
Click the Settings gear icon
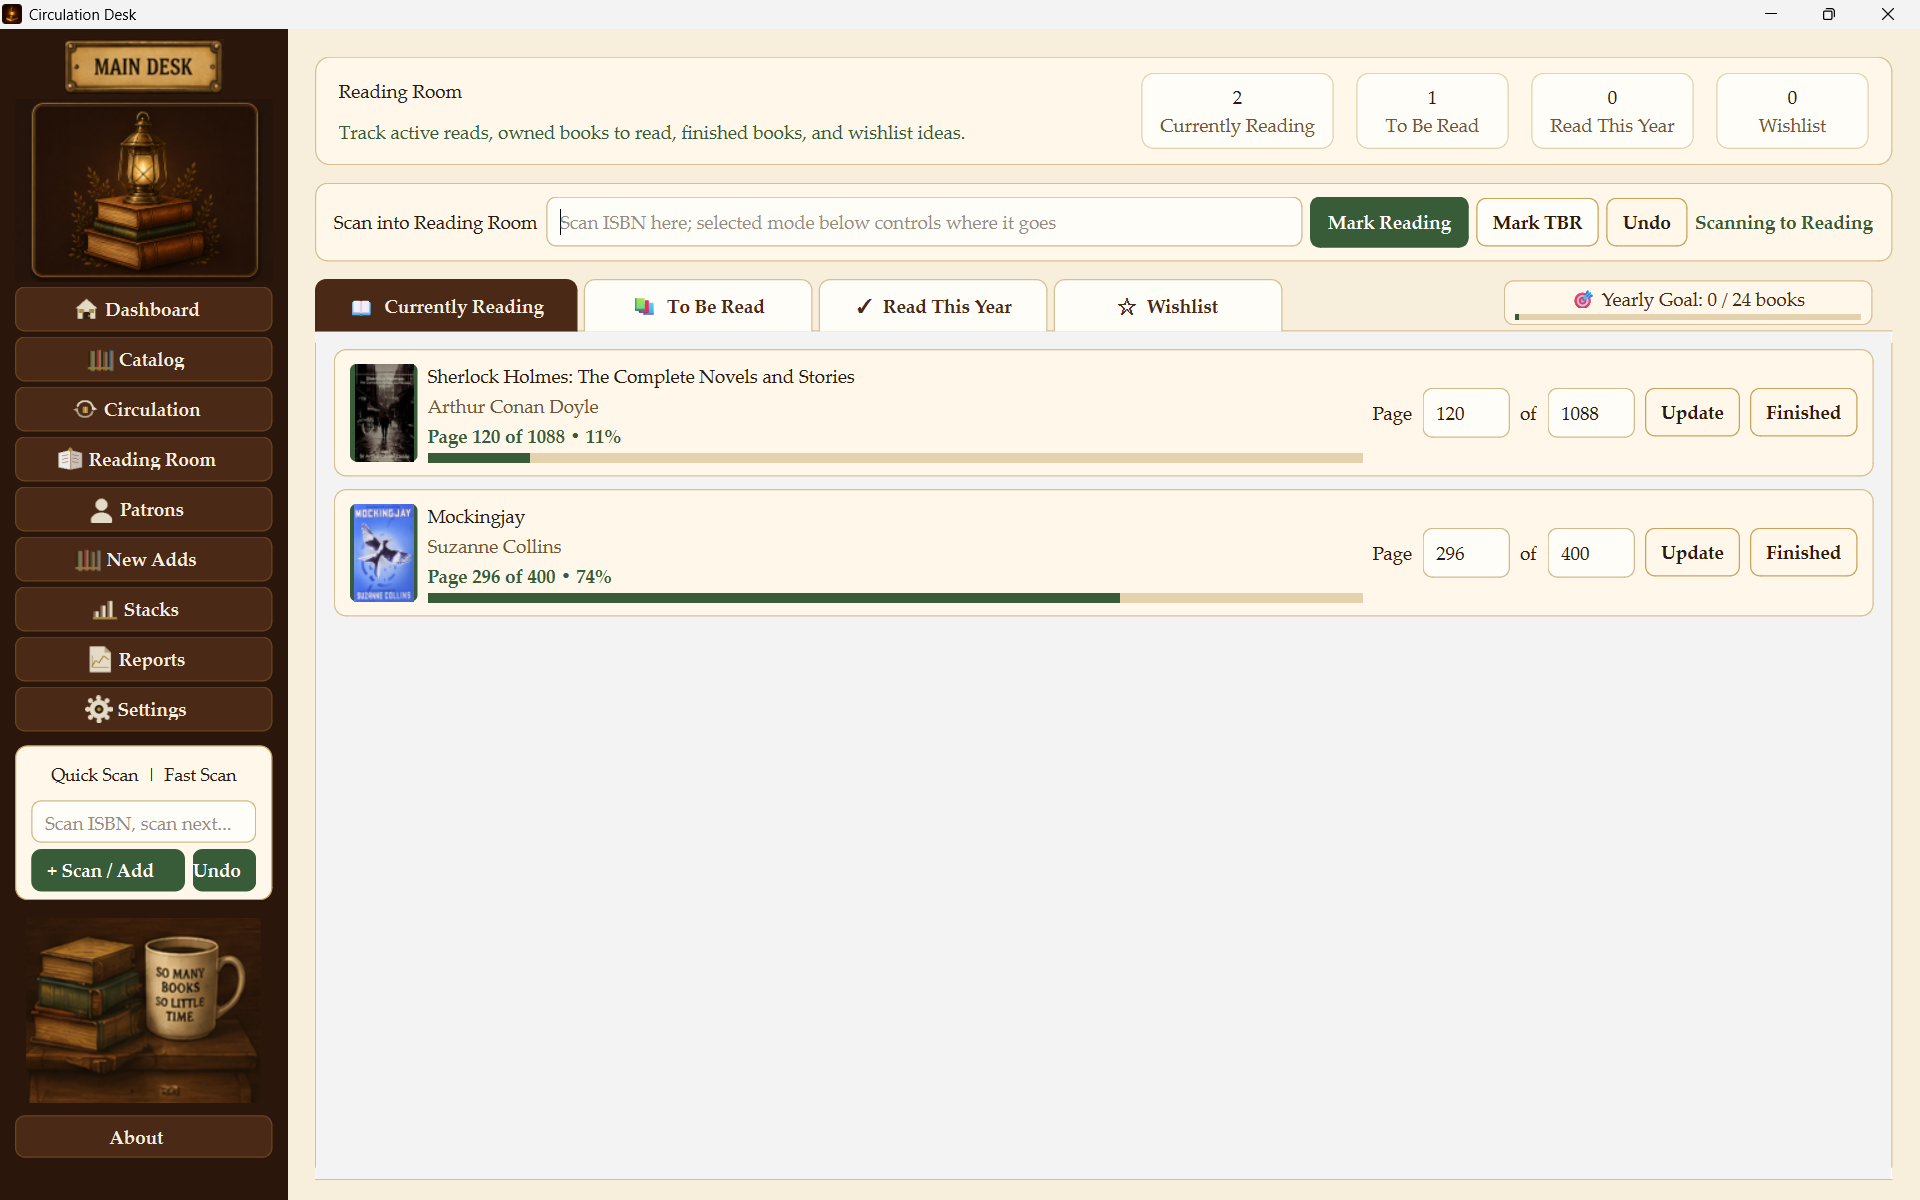(98, 709)
